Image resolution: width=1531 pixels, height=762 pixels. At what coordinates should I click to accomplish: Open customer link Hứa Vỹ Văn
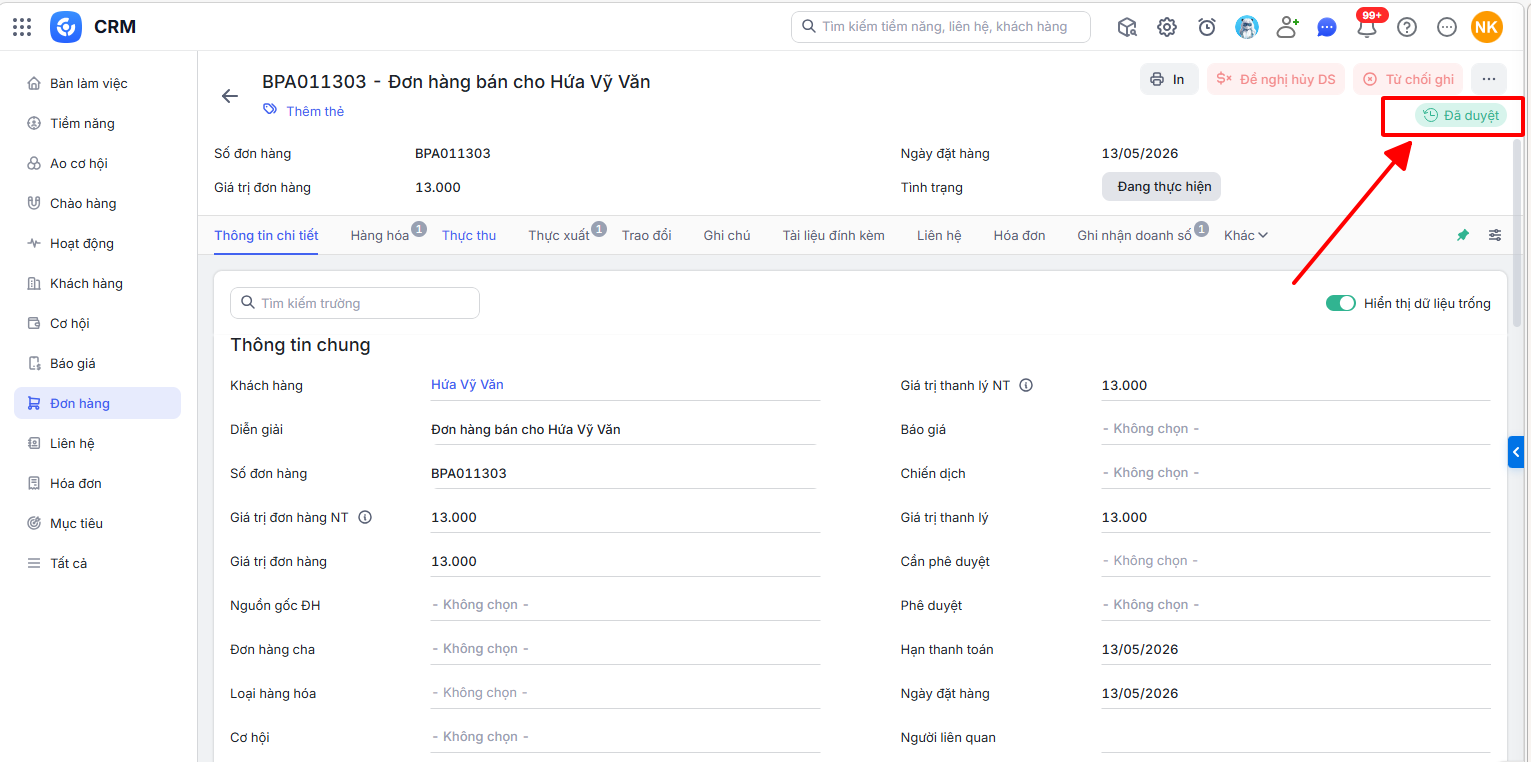coord(467,385)
